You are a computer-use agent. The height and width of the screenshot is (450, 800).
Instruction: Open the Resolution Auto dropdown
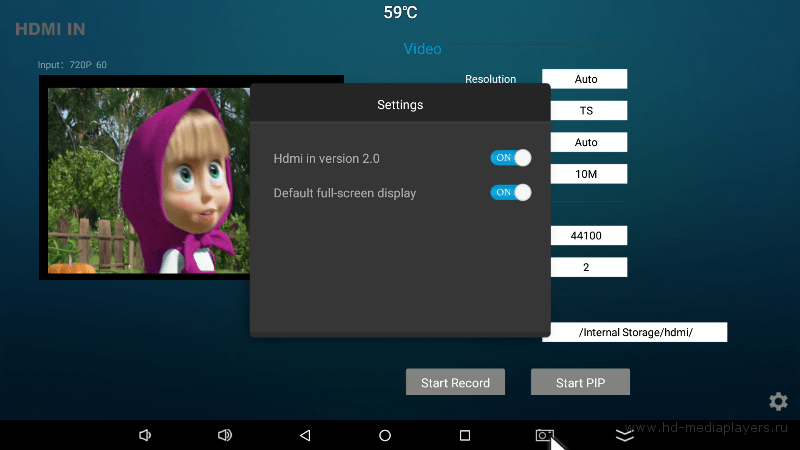tap(585, 79)
